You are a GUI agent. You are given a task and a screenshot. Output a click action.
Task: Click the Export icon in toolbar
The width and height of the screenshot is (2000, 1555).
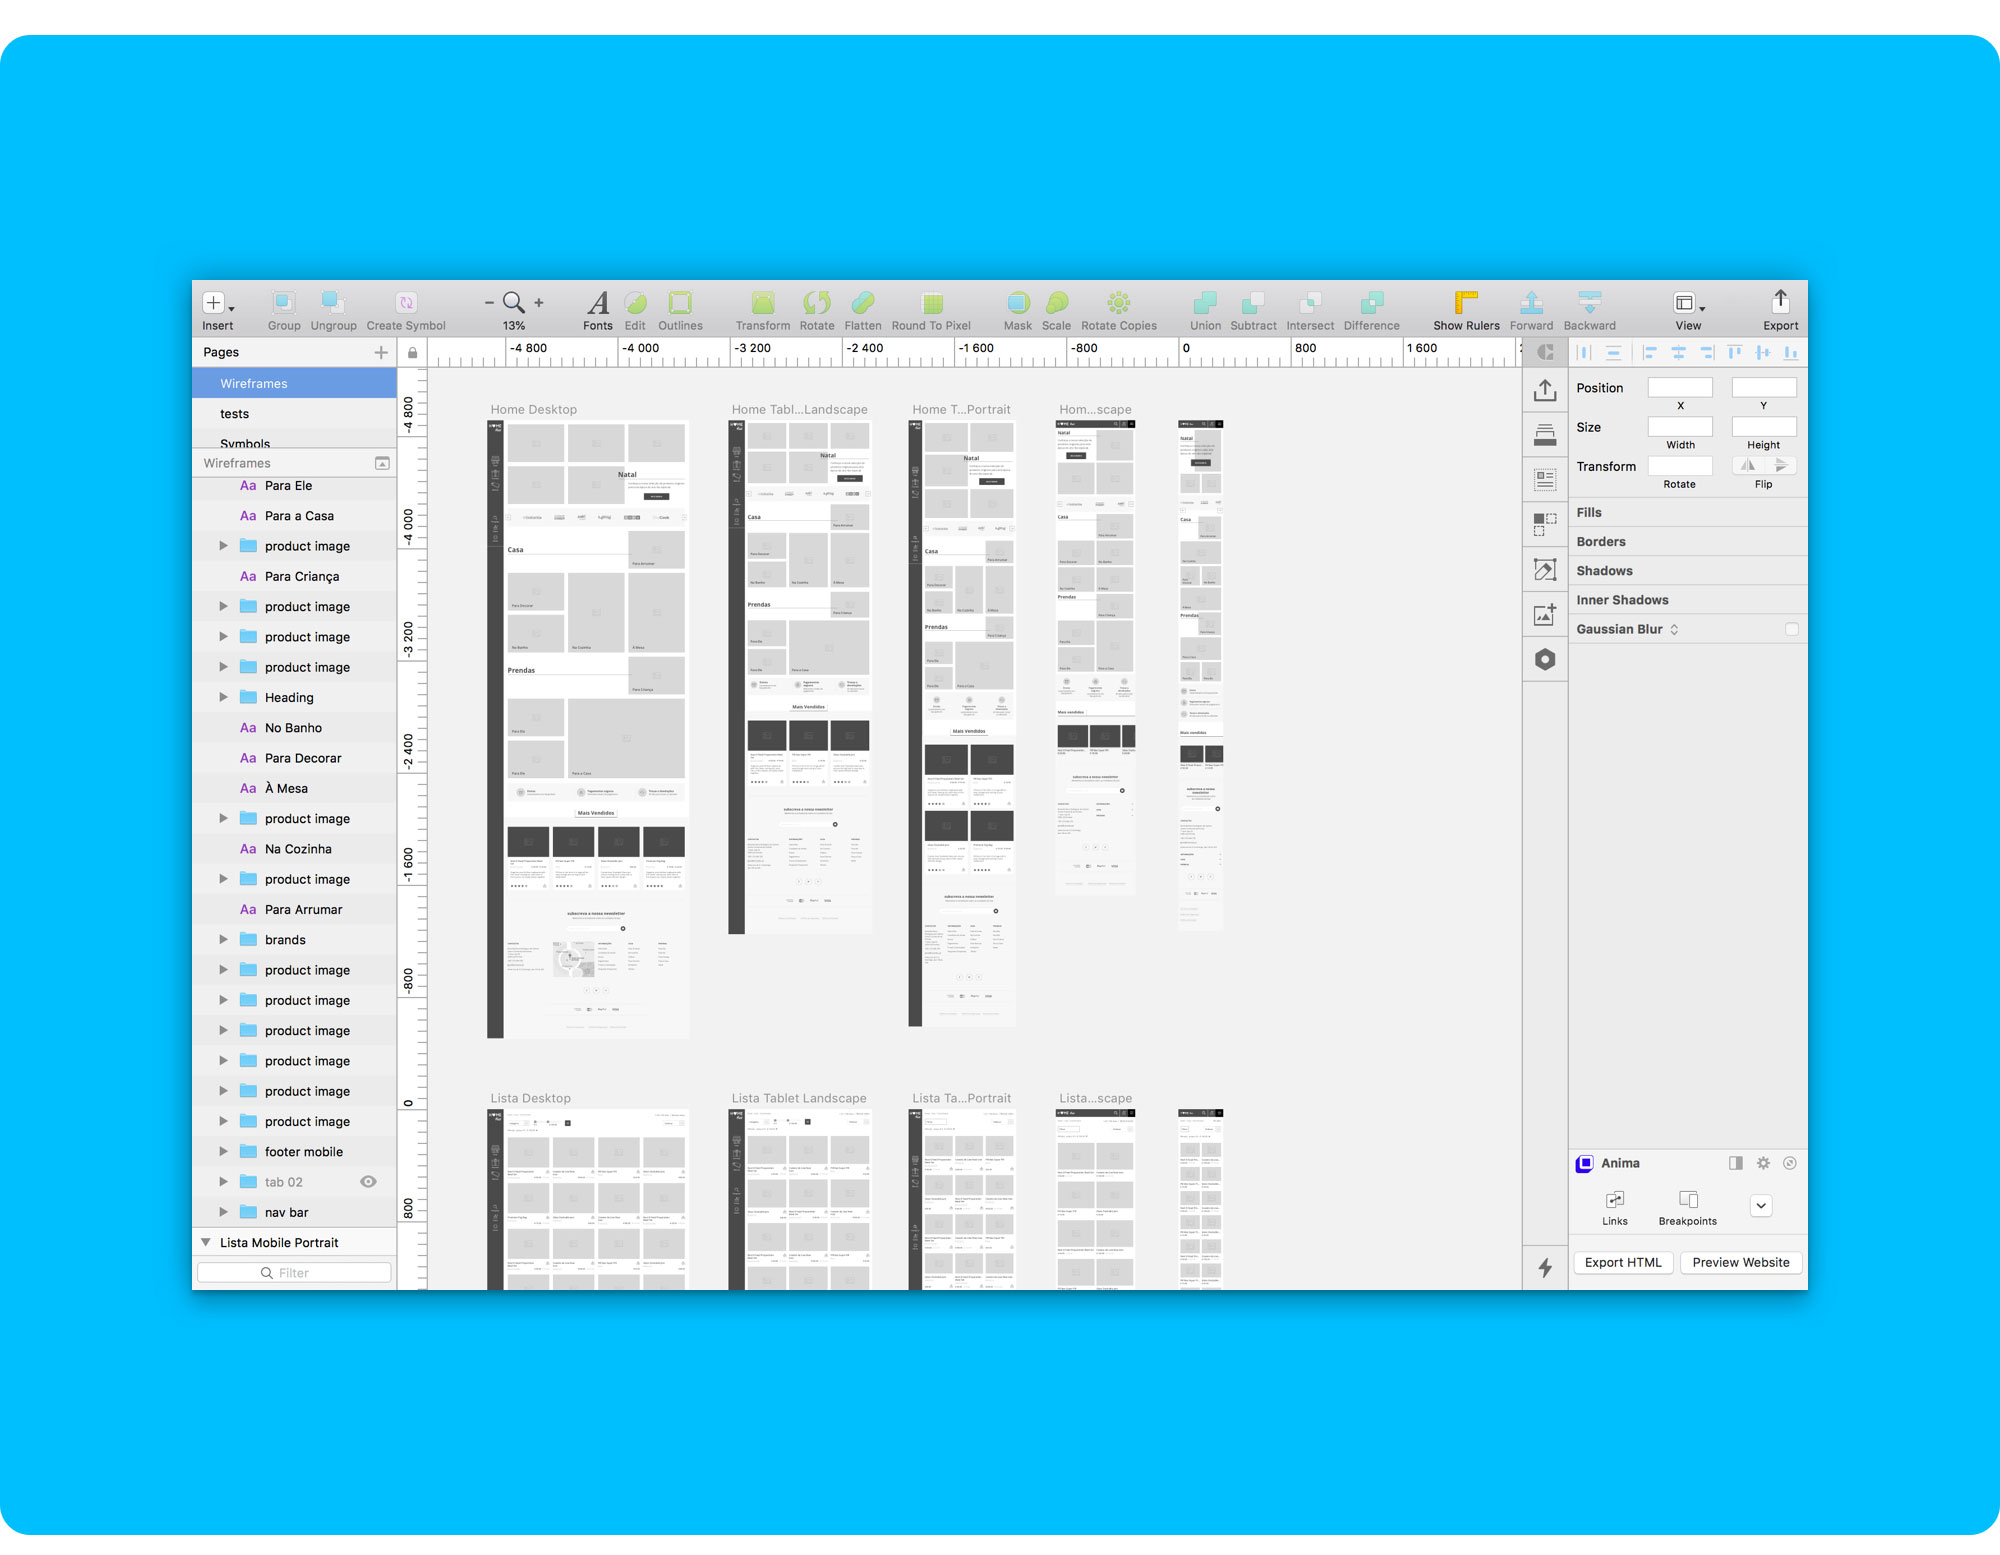1780,303
